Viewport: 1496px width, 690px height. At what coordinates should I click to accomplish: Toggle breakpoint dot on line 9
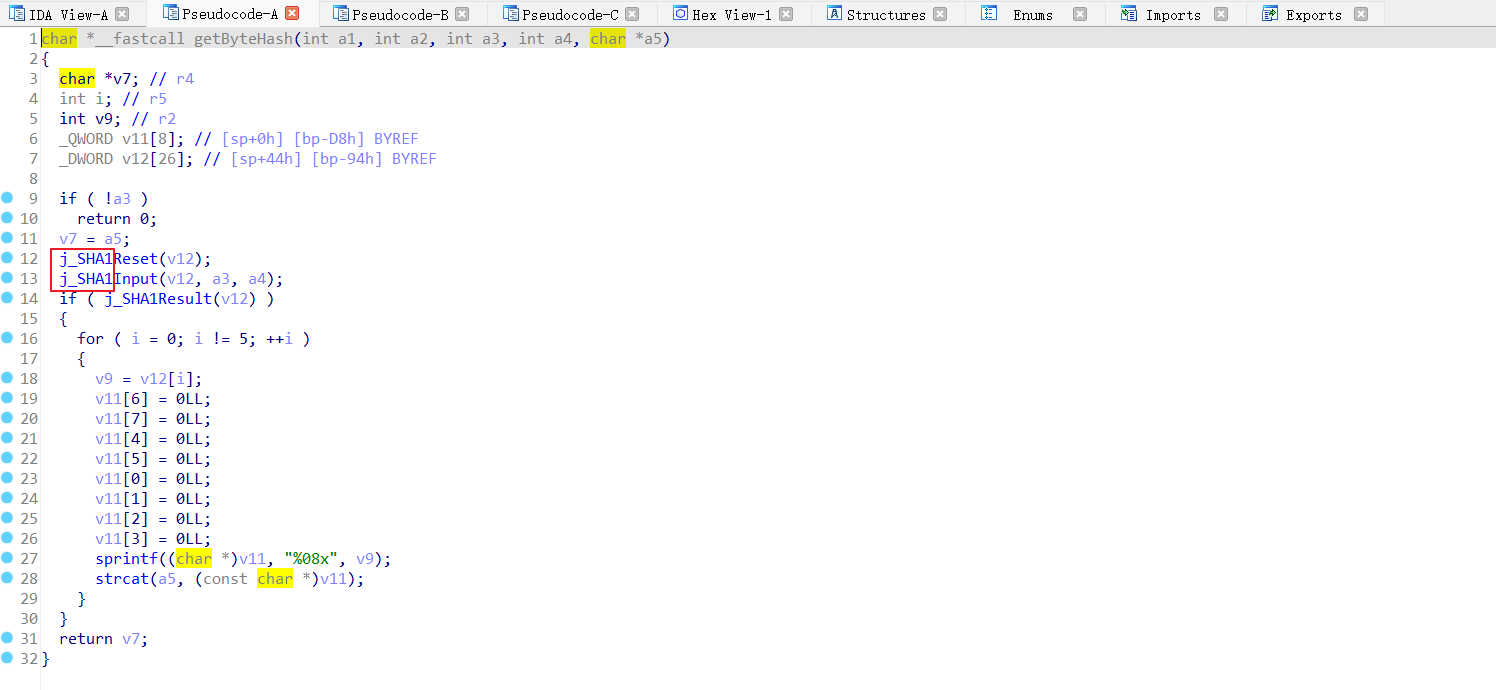pyautogui.click(x=7, y=198)
